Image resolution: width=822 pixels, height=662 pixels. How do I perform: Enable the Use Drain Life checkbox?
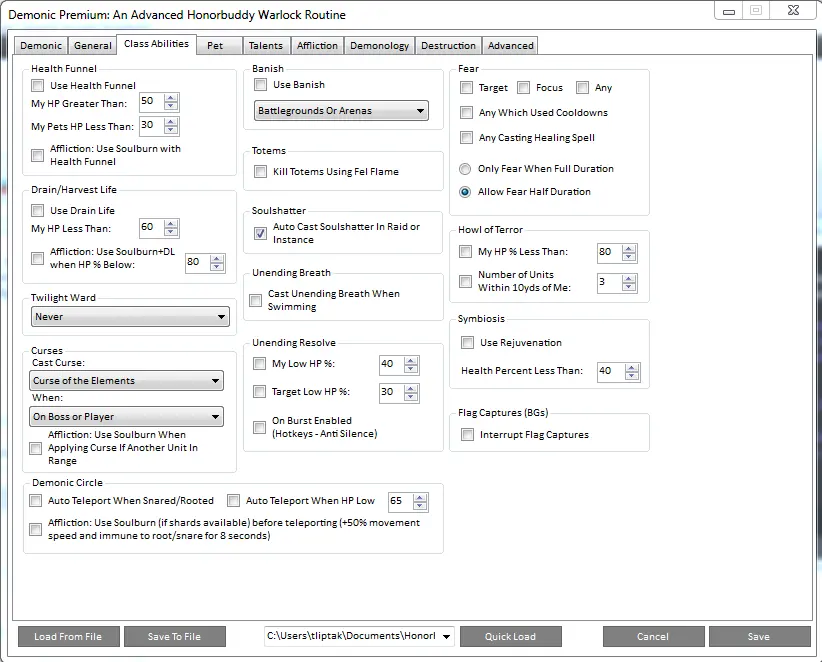pos(37,211)
